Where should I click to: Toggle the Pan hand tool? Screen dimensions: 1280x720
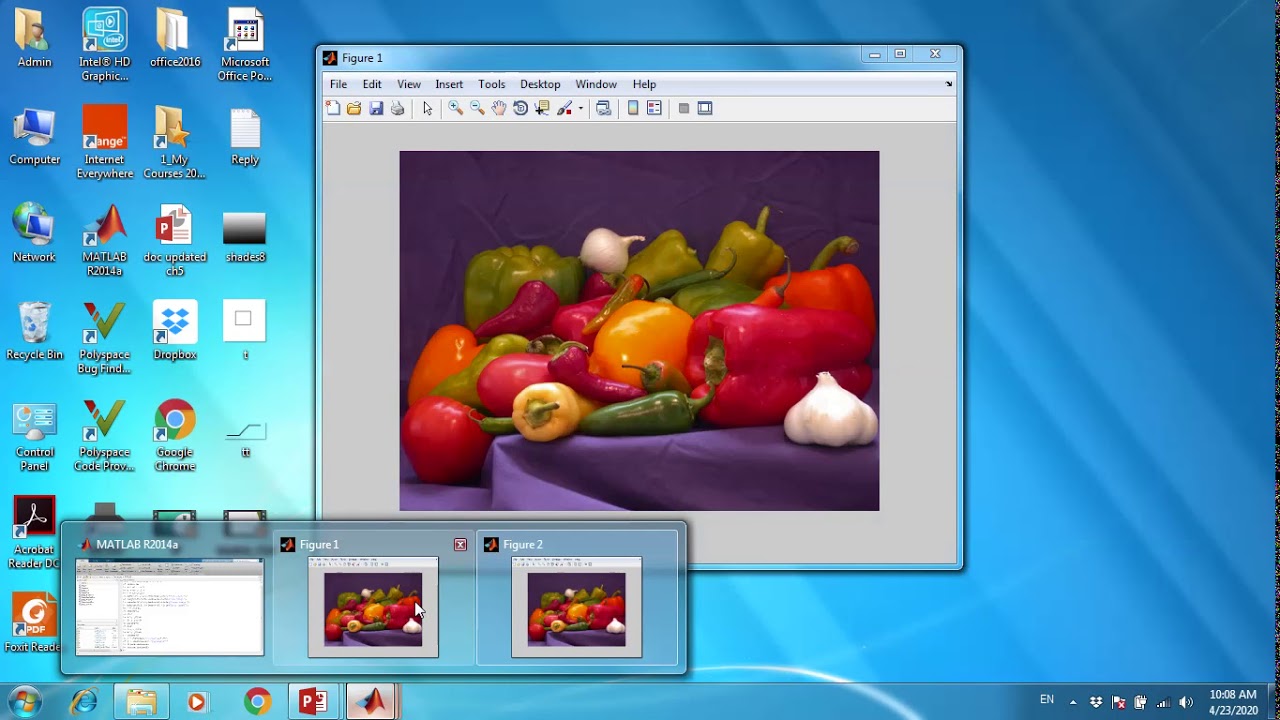coord(499,108)
